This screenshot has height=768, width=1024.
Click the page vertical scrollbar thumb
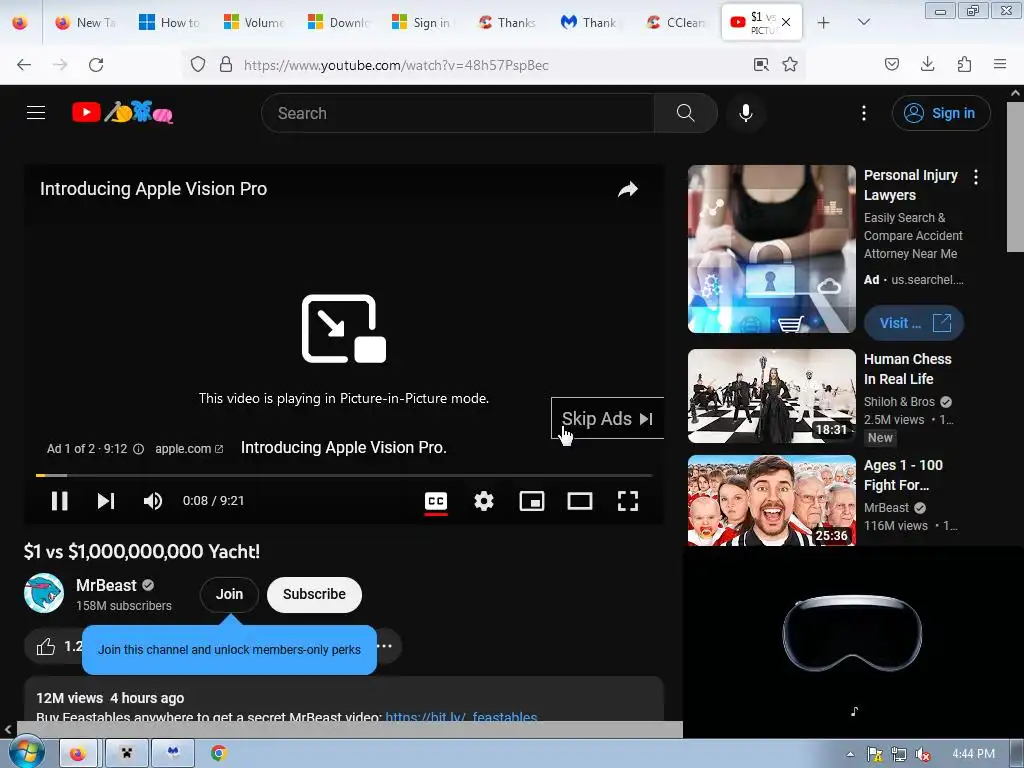[x=1015, y=176]
